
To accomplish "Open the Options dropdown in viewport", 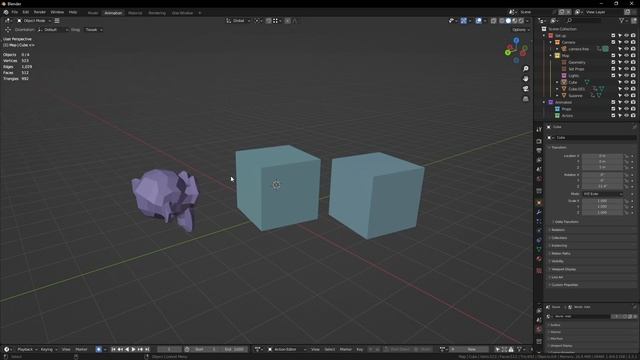I will 521,30.
